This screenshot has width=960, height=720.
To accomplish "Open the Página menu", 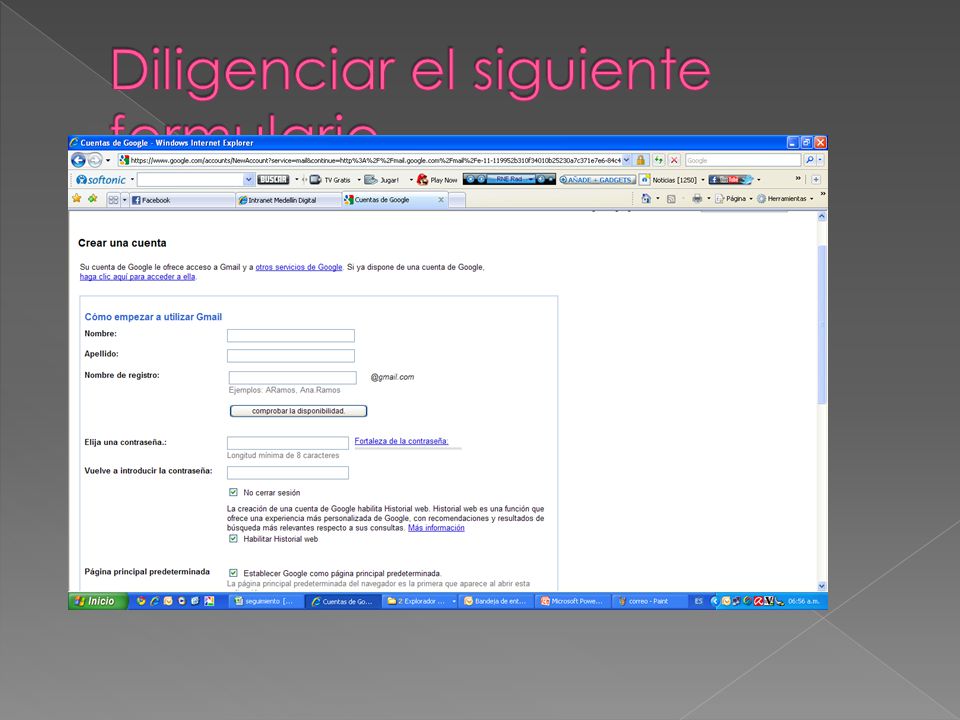I will point(733,198).
